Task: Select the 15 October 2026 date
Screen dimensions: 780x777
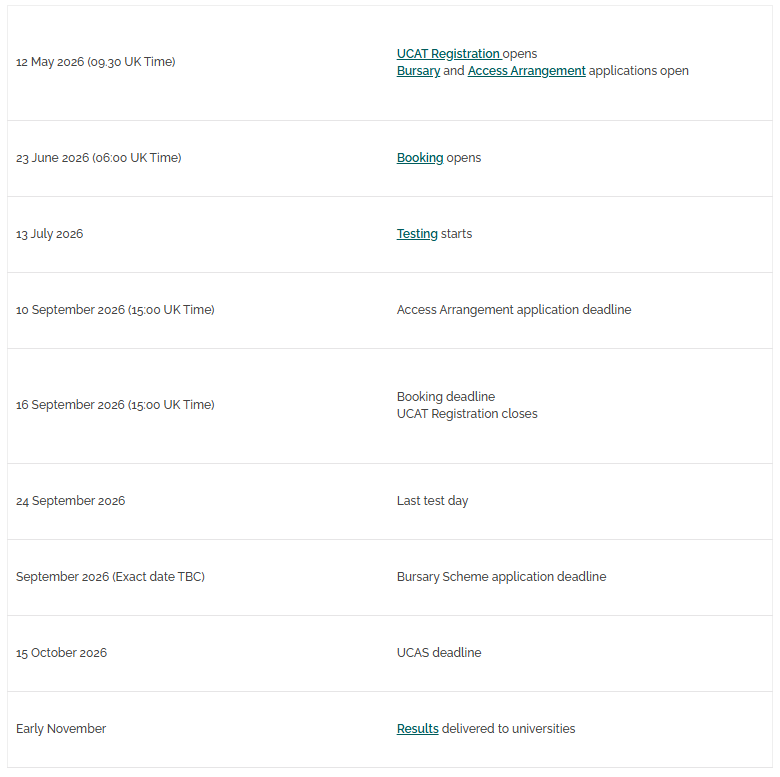Action: (x=61, y=653)
